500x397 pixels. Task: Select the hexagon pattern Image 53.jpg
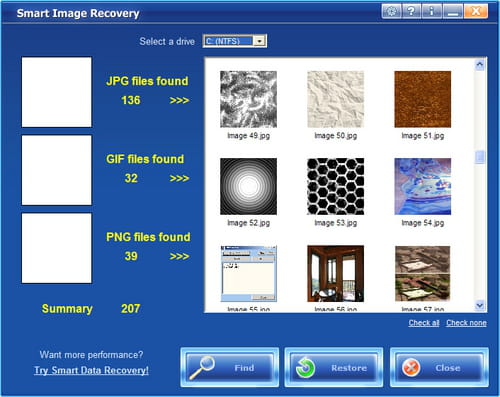[335, 186]
